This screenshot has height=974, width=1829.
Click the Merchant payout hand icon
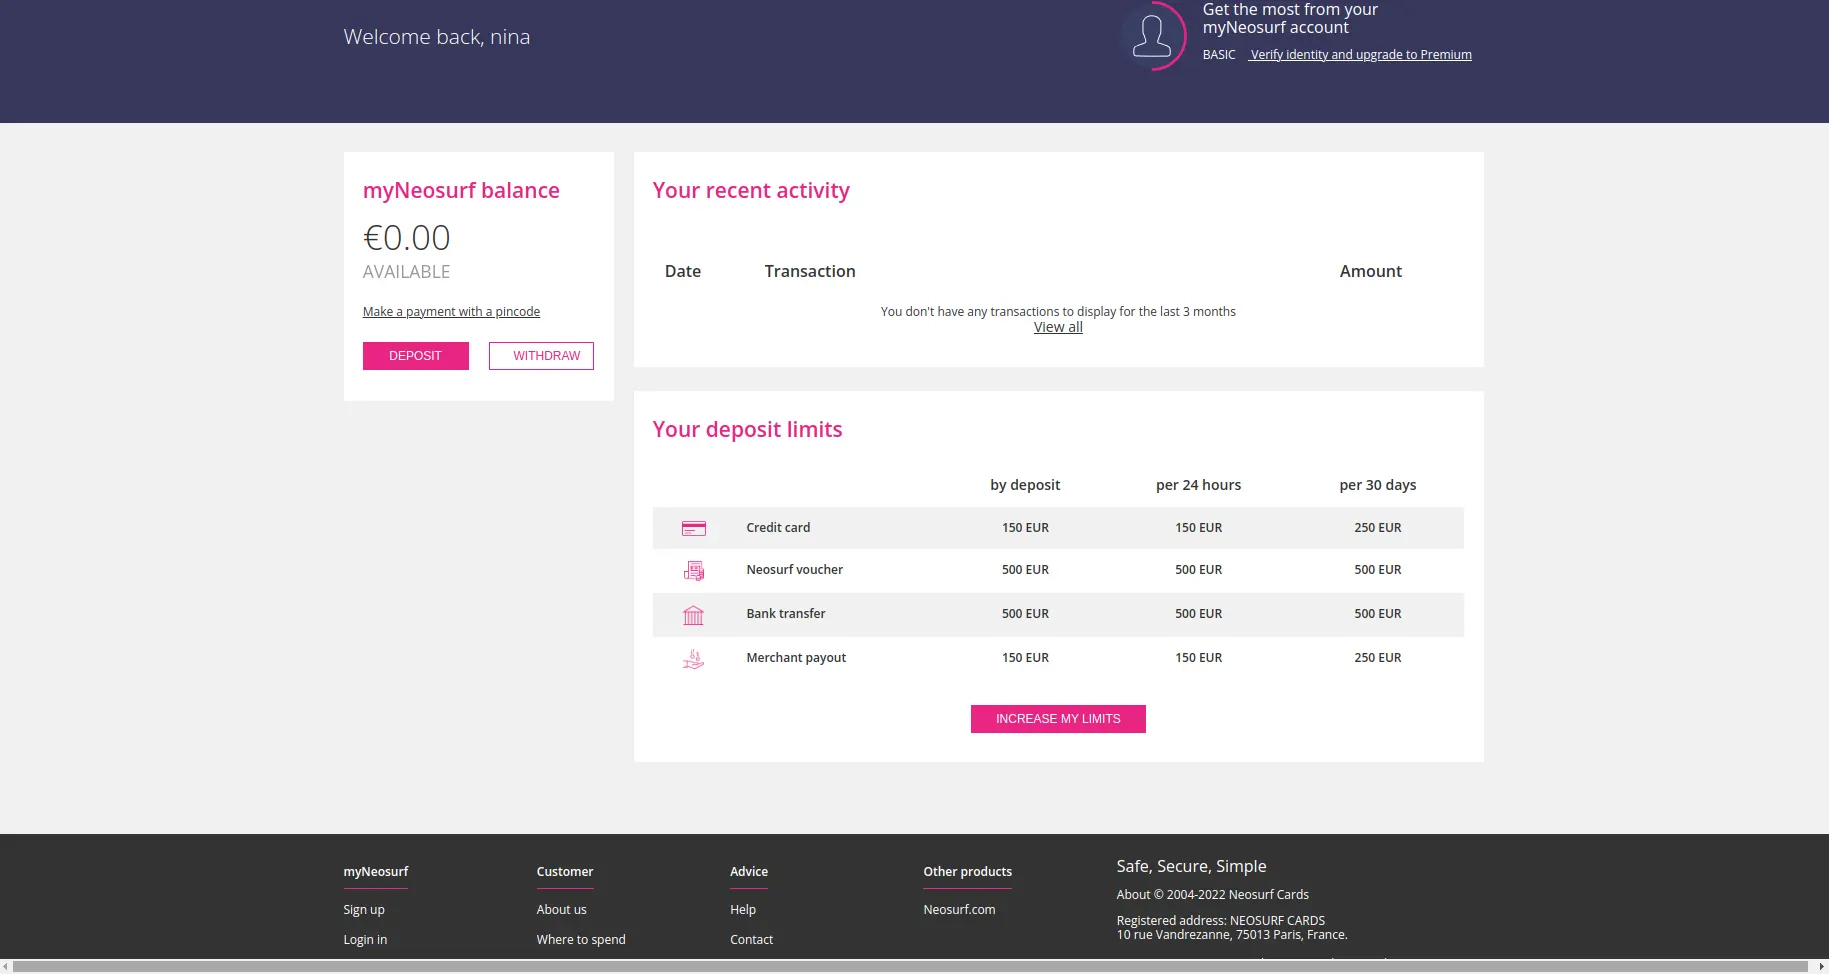693,659
